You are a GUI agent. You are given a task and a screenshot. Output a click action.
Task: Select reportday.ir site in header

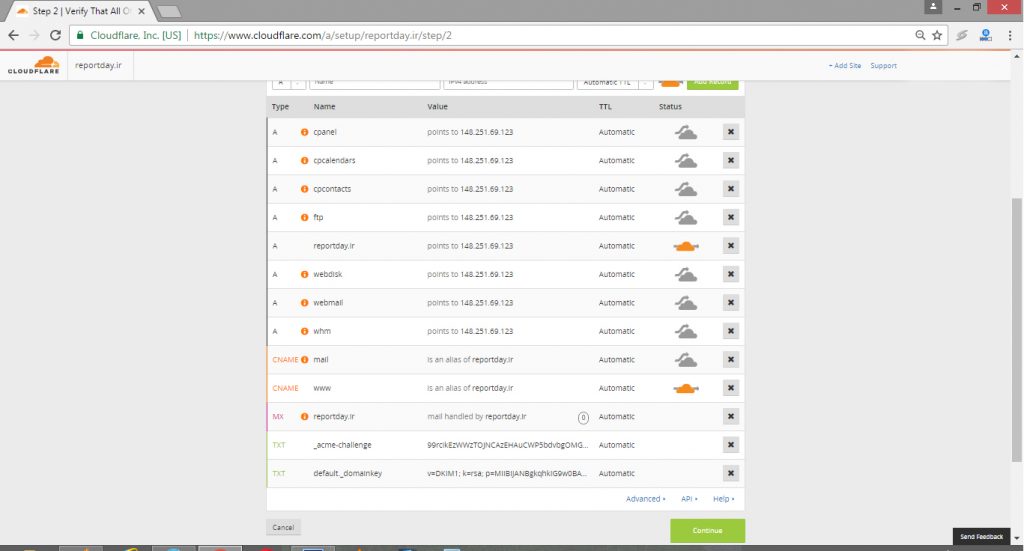[x=98, y=65]
